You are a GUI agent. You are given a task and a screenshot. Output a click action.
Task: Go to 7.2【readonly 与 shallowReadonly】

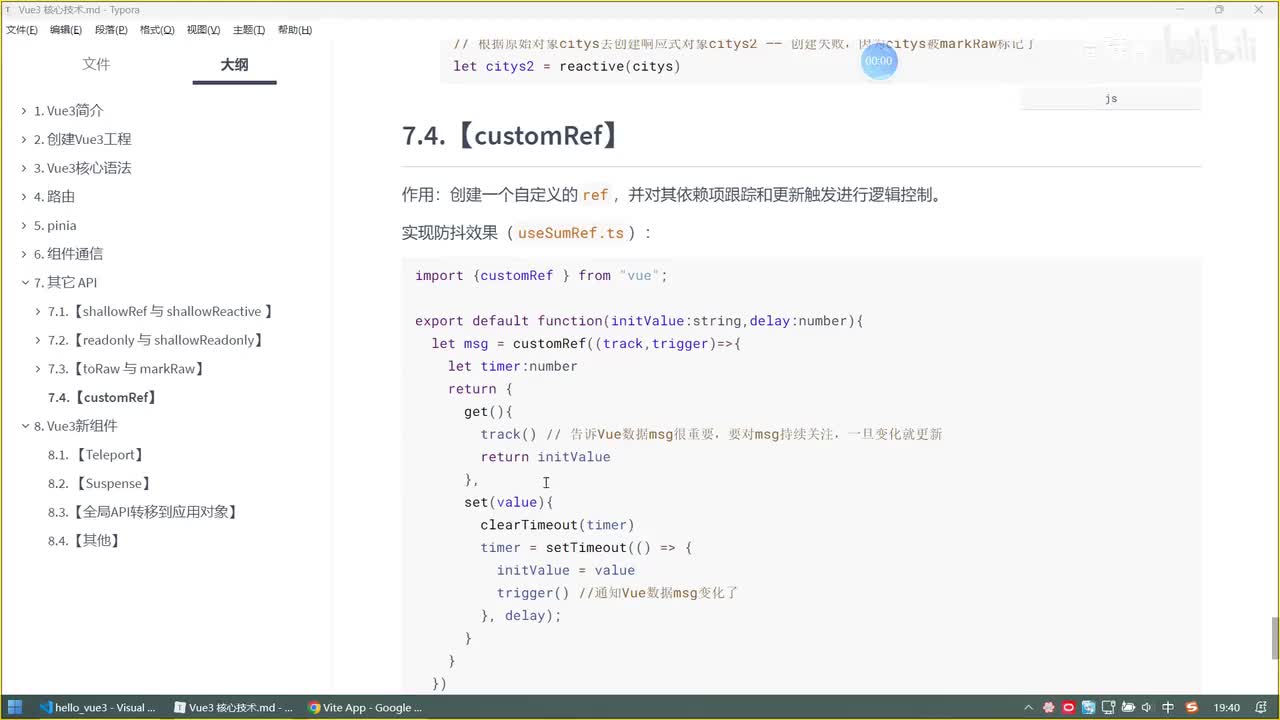click(x=156, y=340)
